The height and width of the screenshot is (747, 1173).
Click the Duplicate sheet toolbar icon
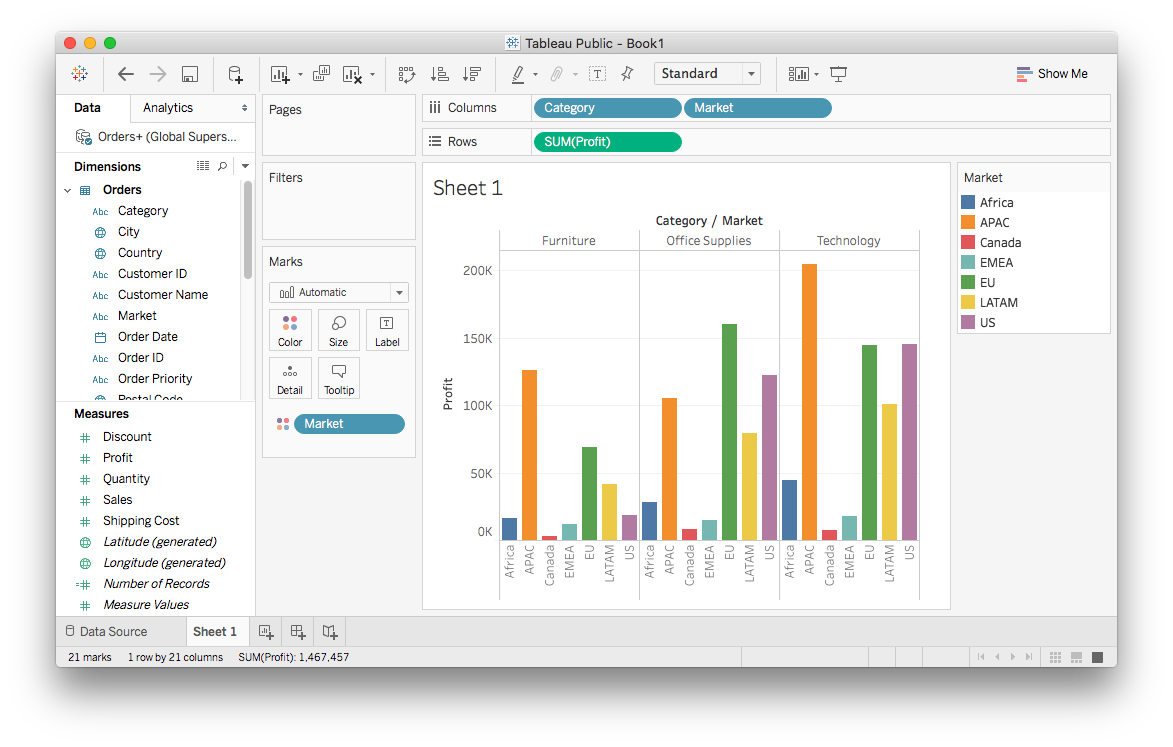pyautogui.click(x=321, y=74)
